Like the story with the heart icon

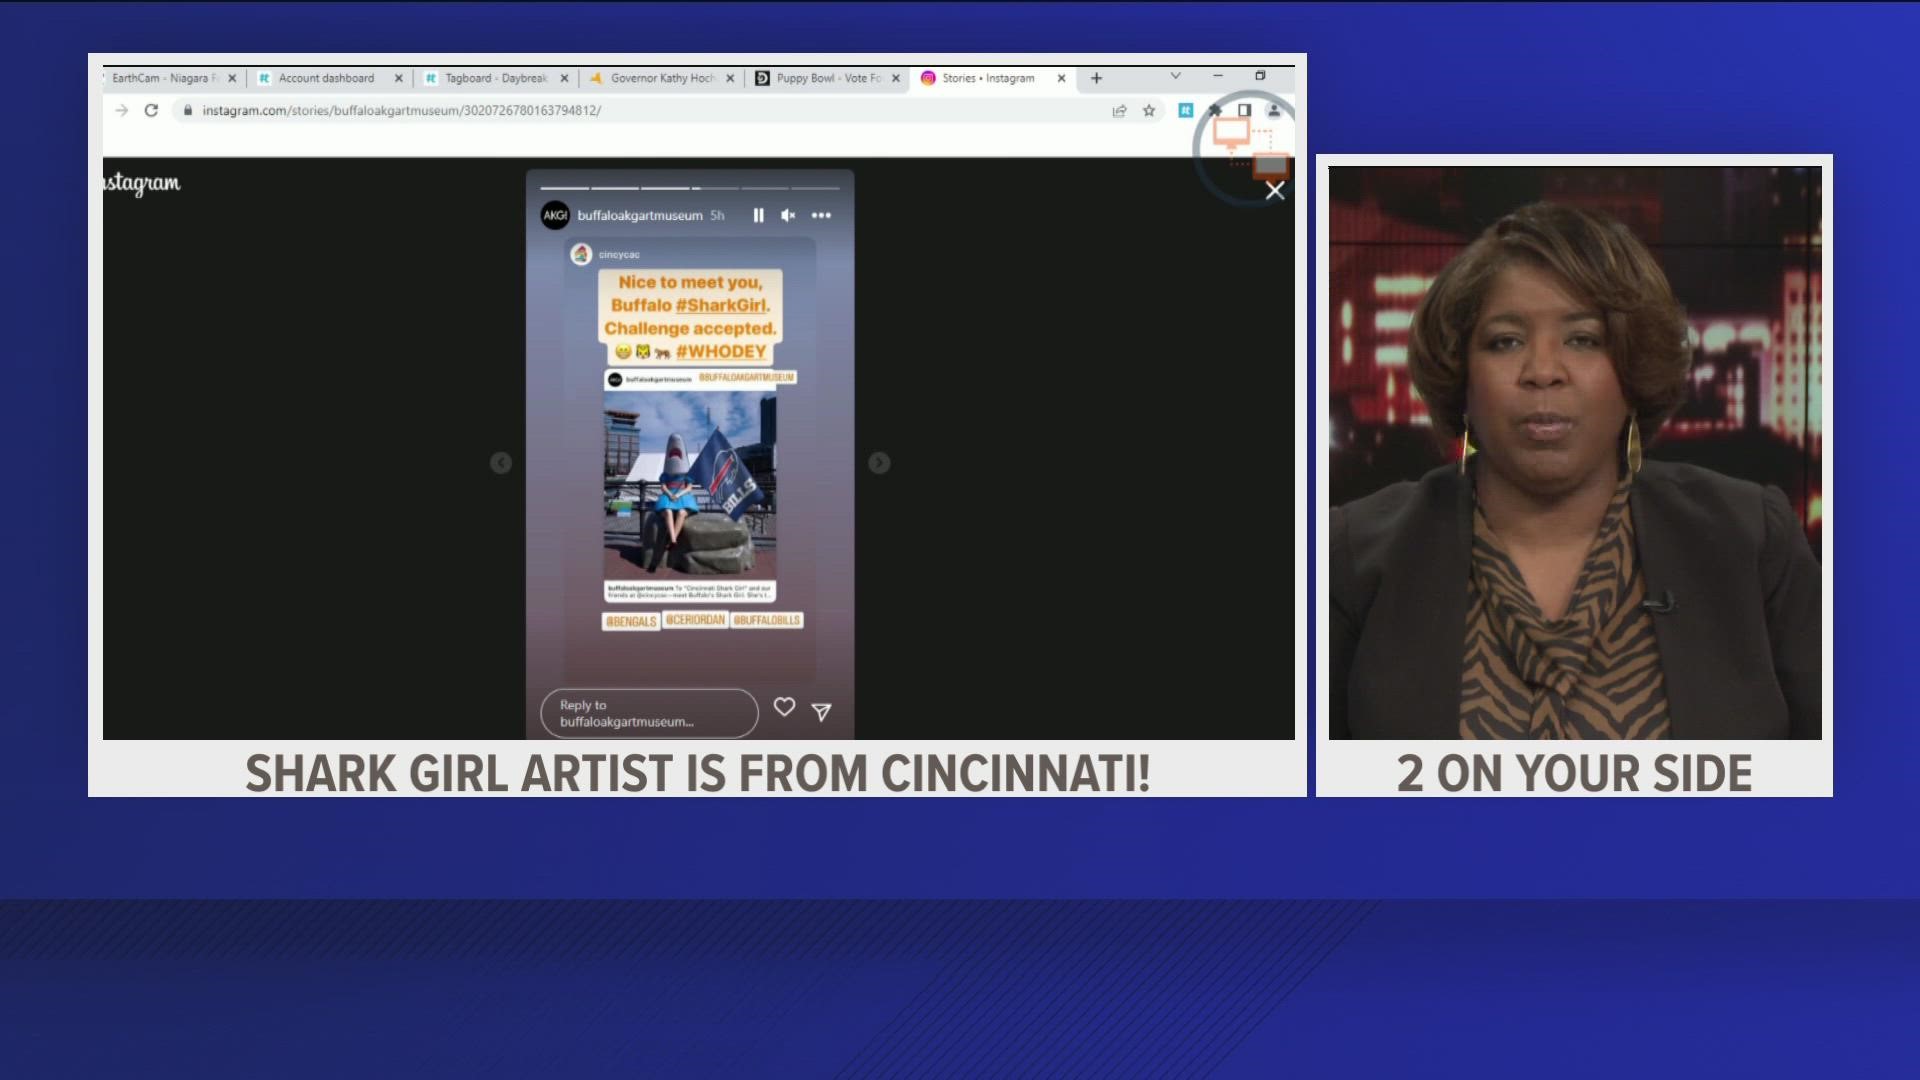(784, 707)
